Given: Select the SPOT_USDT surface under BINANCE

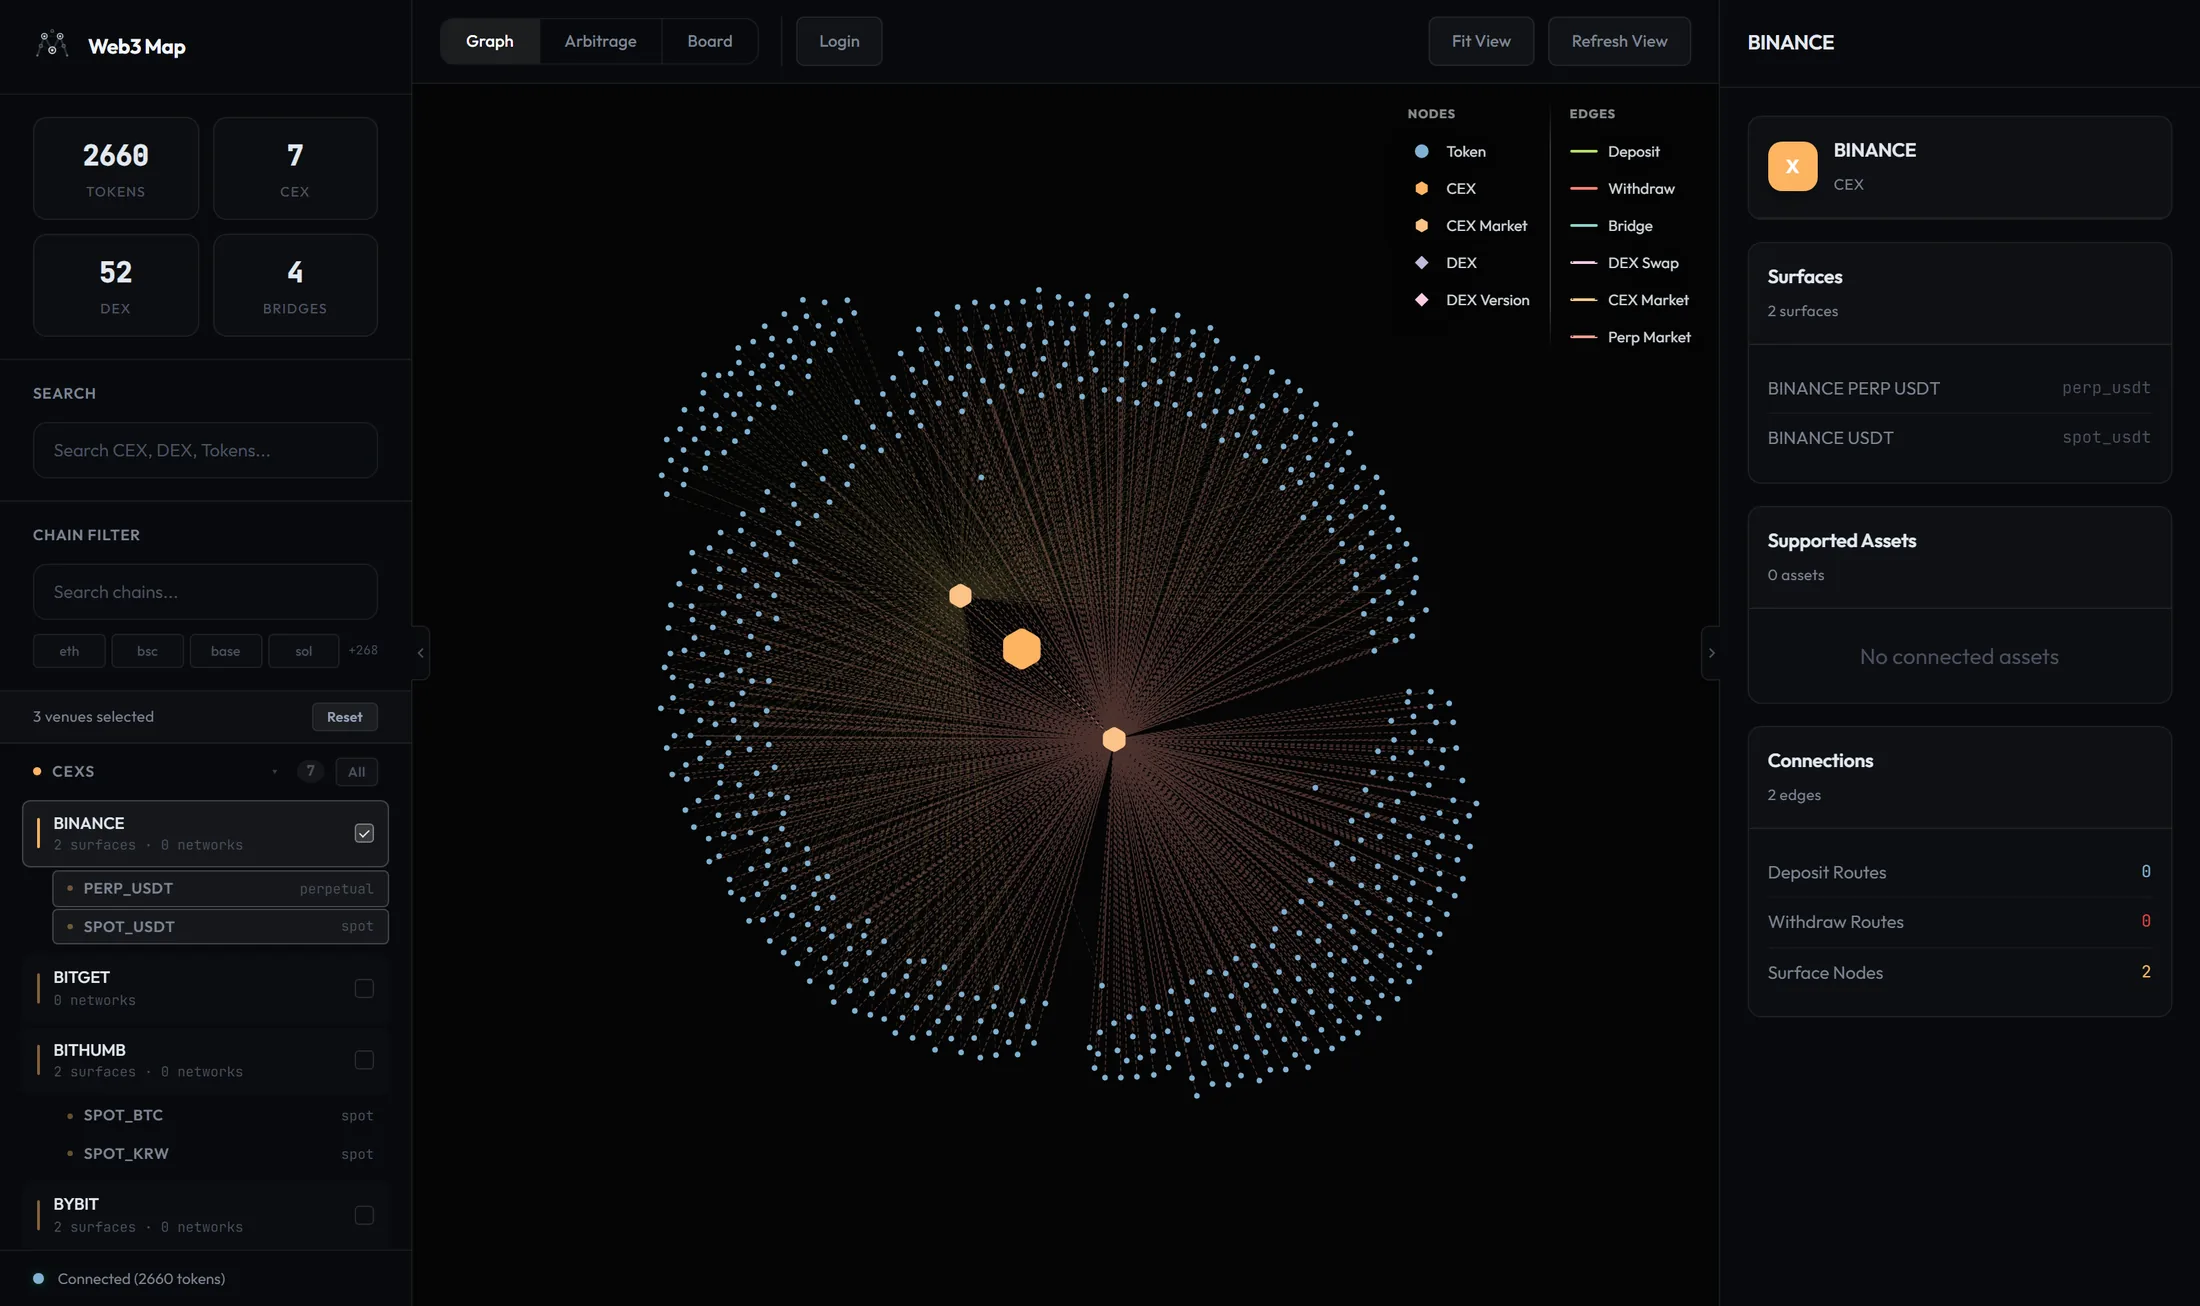Looking at the screenshot, I should (x=220, y=926).
